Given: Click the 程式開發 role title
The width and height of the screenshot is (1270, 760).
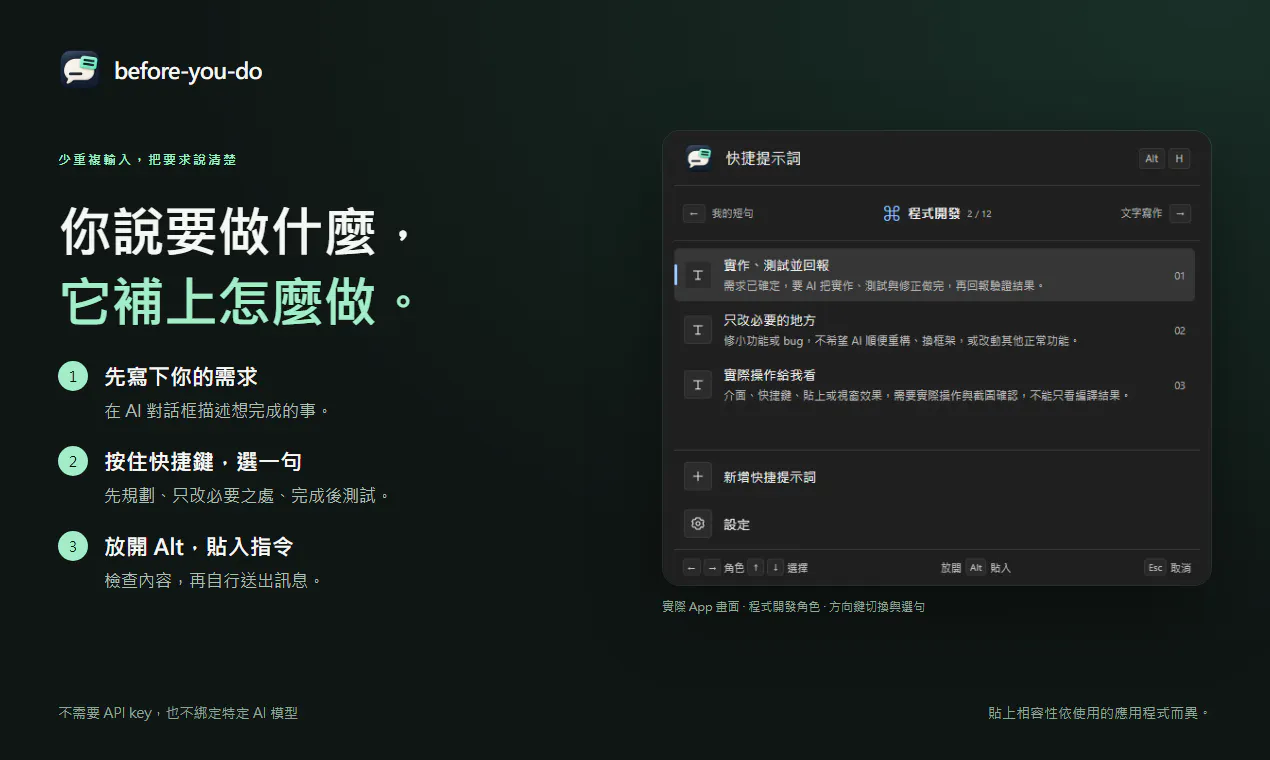Looking at the screenshot, I should click(934, 213).
